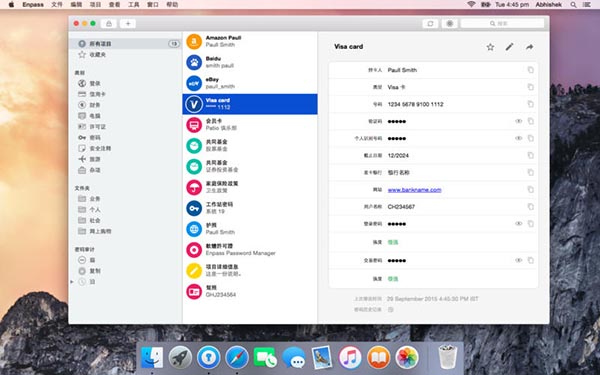Copy the Visa 卡 type field

coord(530,87)
